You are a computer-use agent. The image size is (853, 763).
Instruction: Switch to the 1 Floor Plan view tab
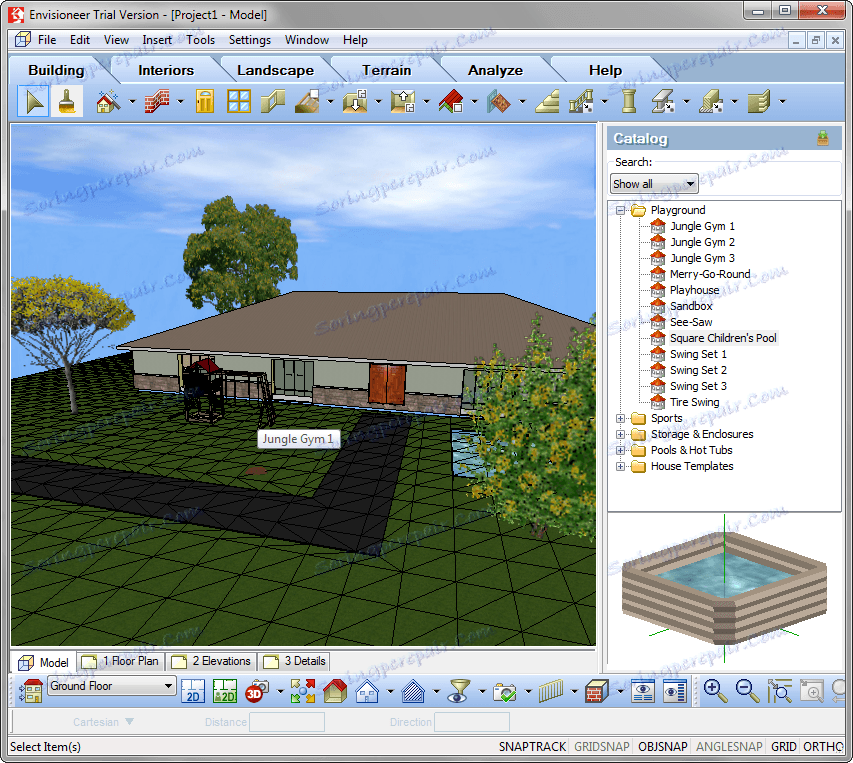tap(121, 661)
